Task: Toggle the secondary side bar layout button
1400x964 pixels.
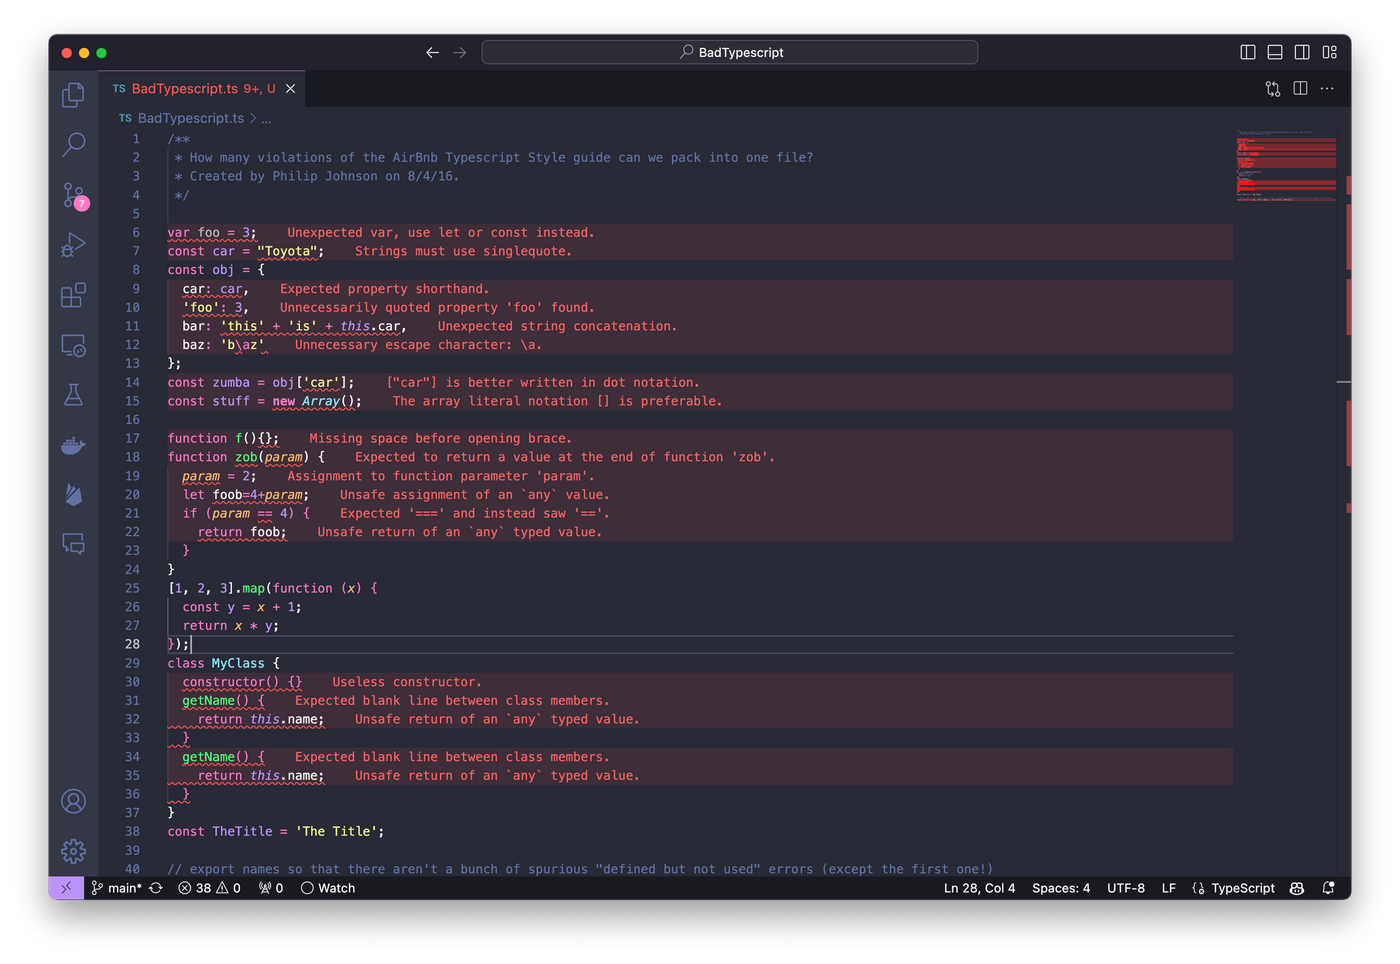Action: pyautogui.click(x=1302, y=52)
